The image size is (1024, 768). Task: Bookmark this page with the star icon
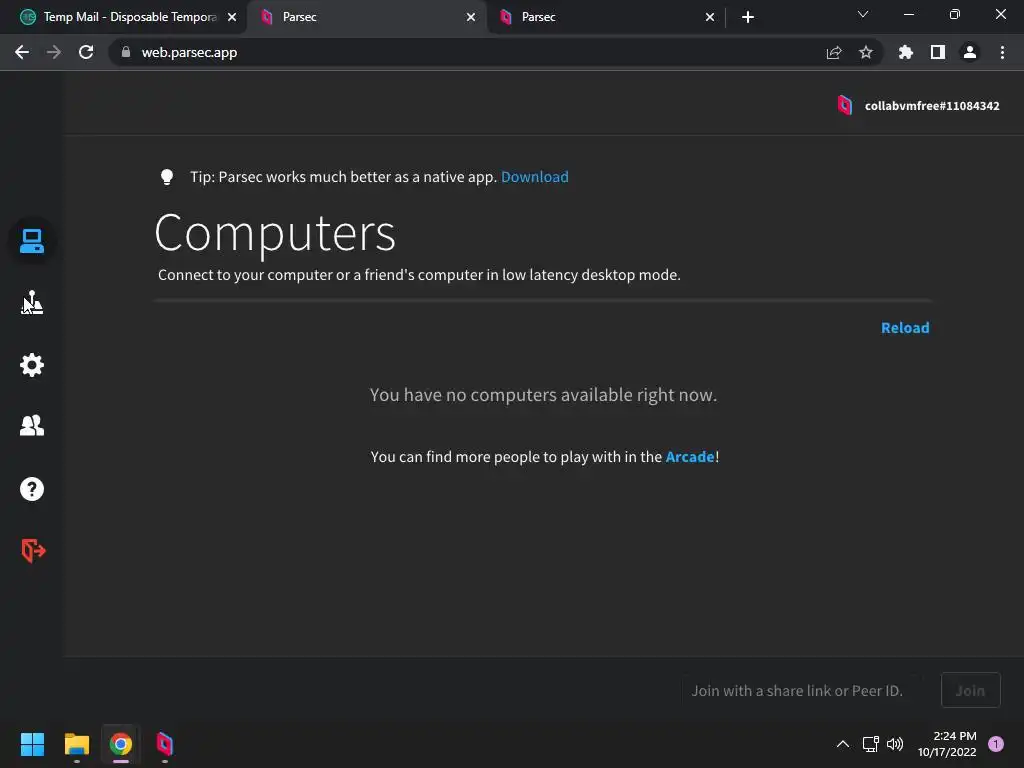866,52
